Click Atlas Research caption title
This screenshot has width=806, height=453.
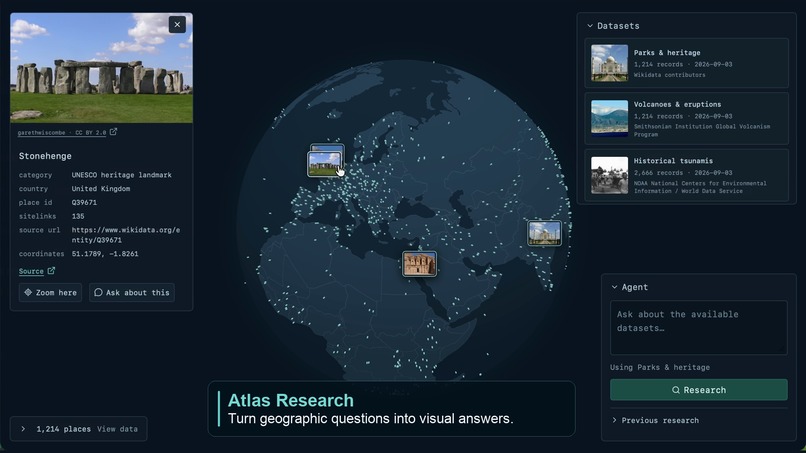tap(290, 400)
